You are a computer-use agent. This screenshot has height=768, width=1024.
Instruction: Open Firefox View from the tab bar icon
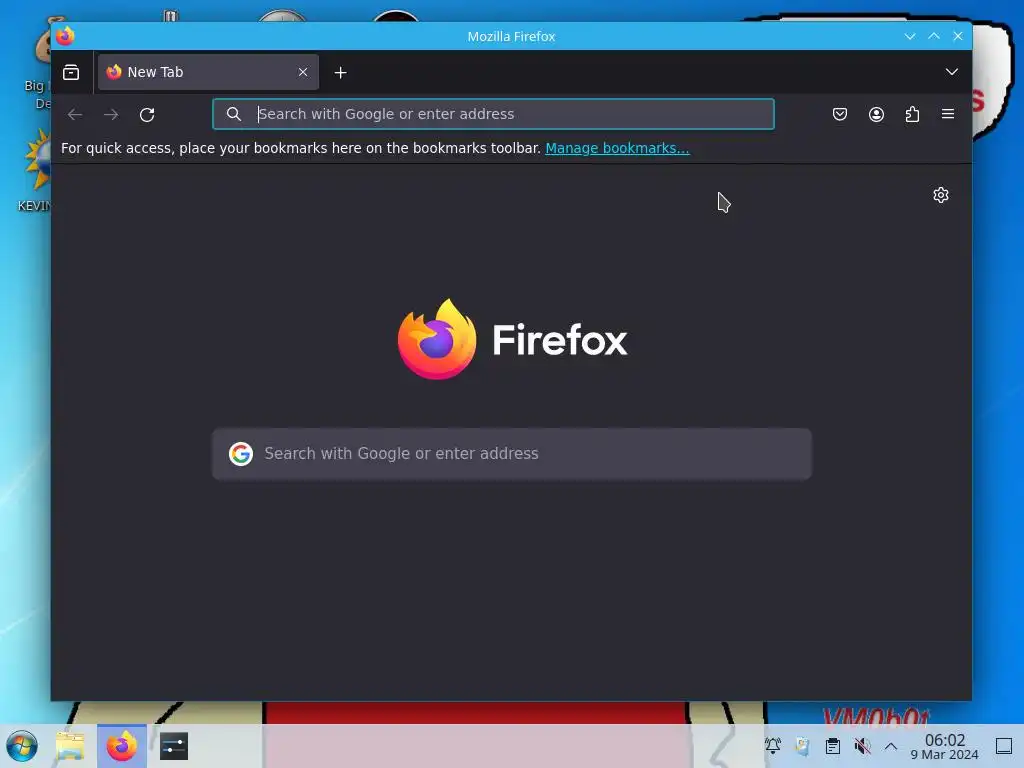tap(71, 72)
